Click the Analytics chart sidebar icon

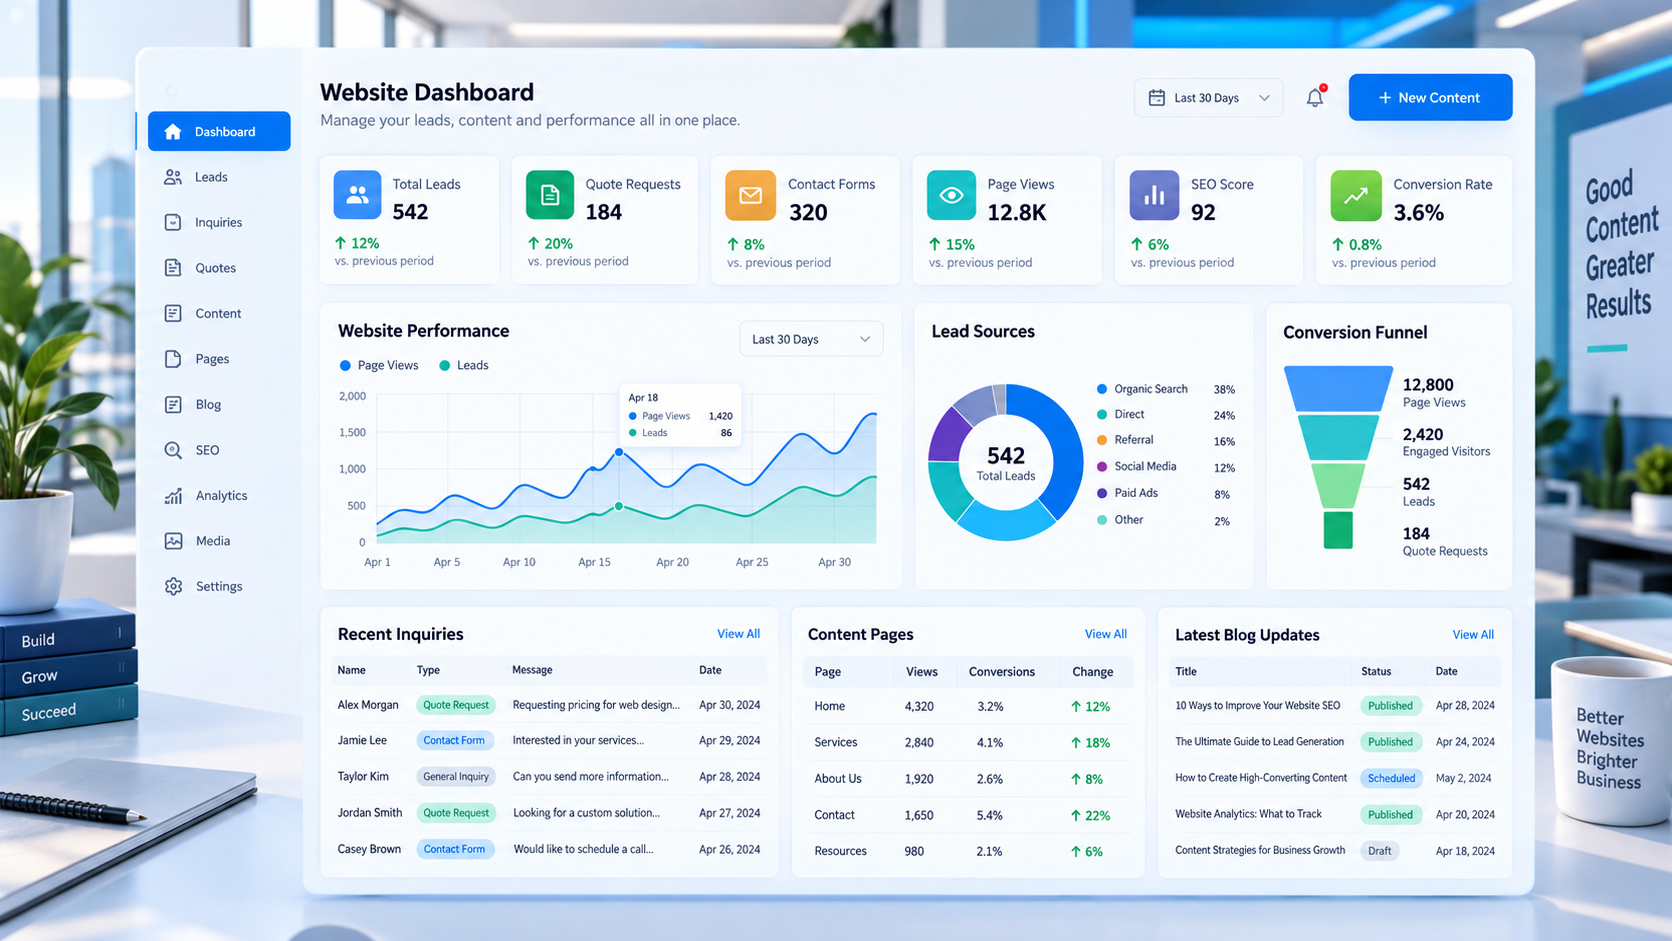pyautogui.click(x=173, y=495)
